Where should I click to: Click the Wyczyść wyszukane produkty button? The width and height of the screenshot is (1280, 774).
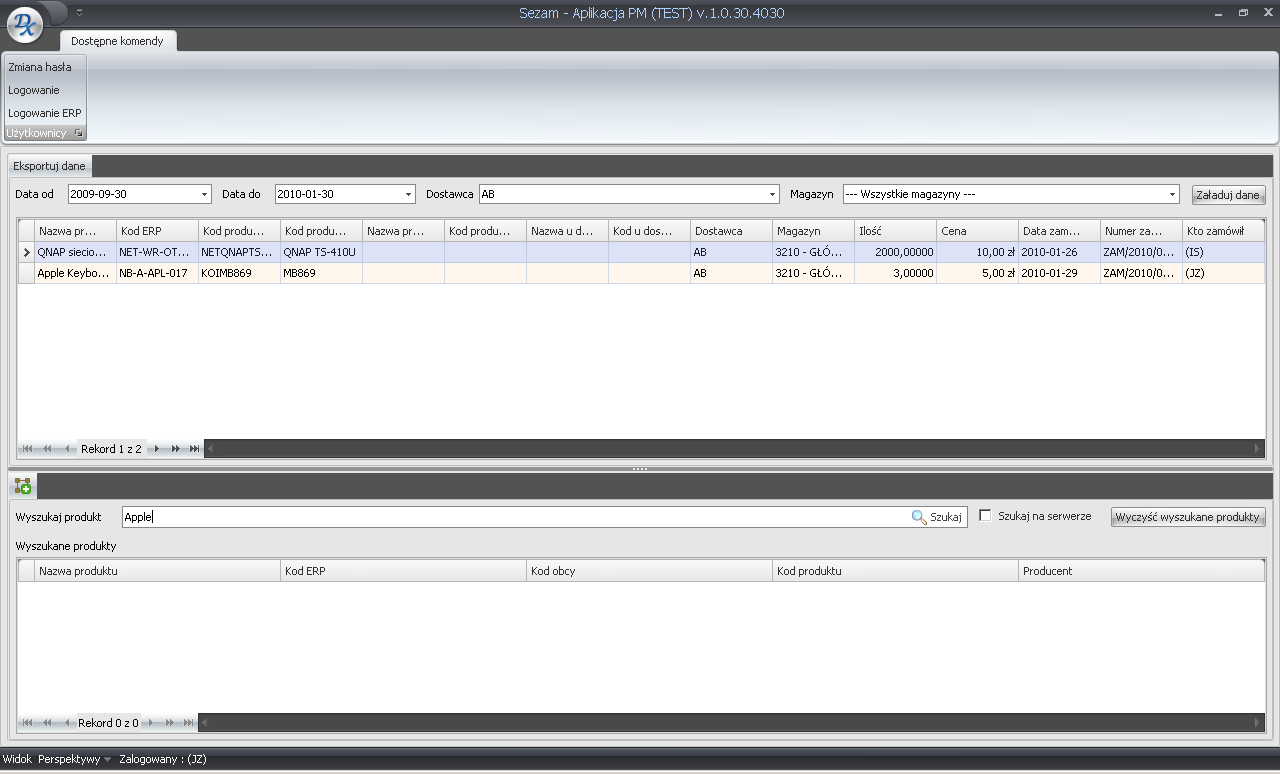tap(1189, 517)
